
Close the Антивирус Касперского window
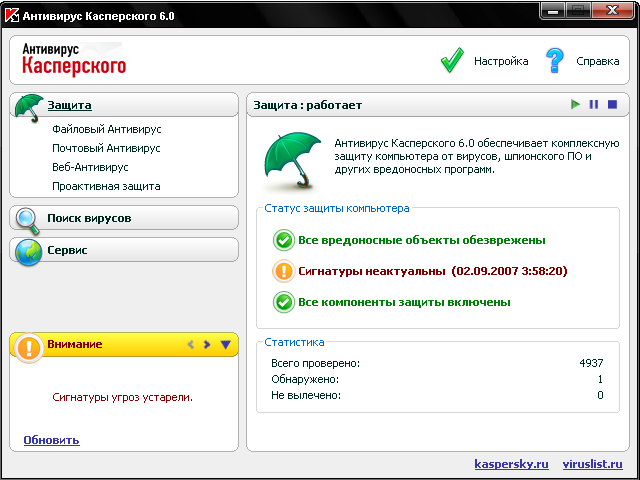612,11
